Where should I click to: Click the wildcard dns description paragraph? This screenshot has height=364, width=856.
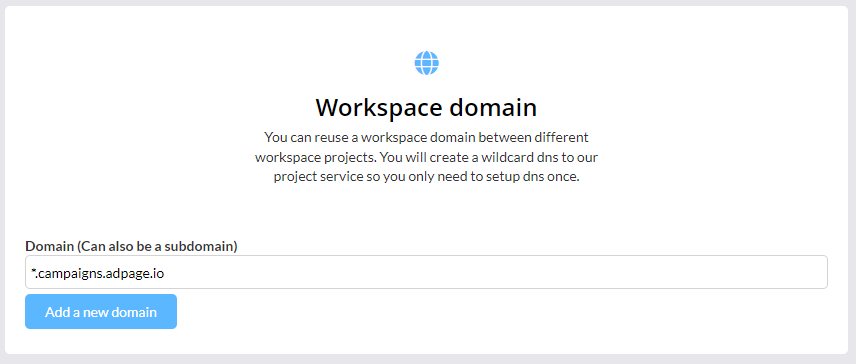click(x=426, y=157)
